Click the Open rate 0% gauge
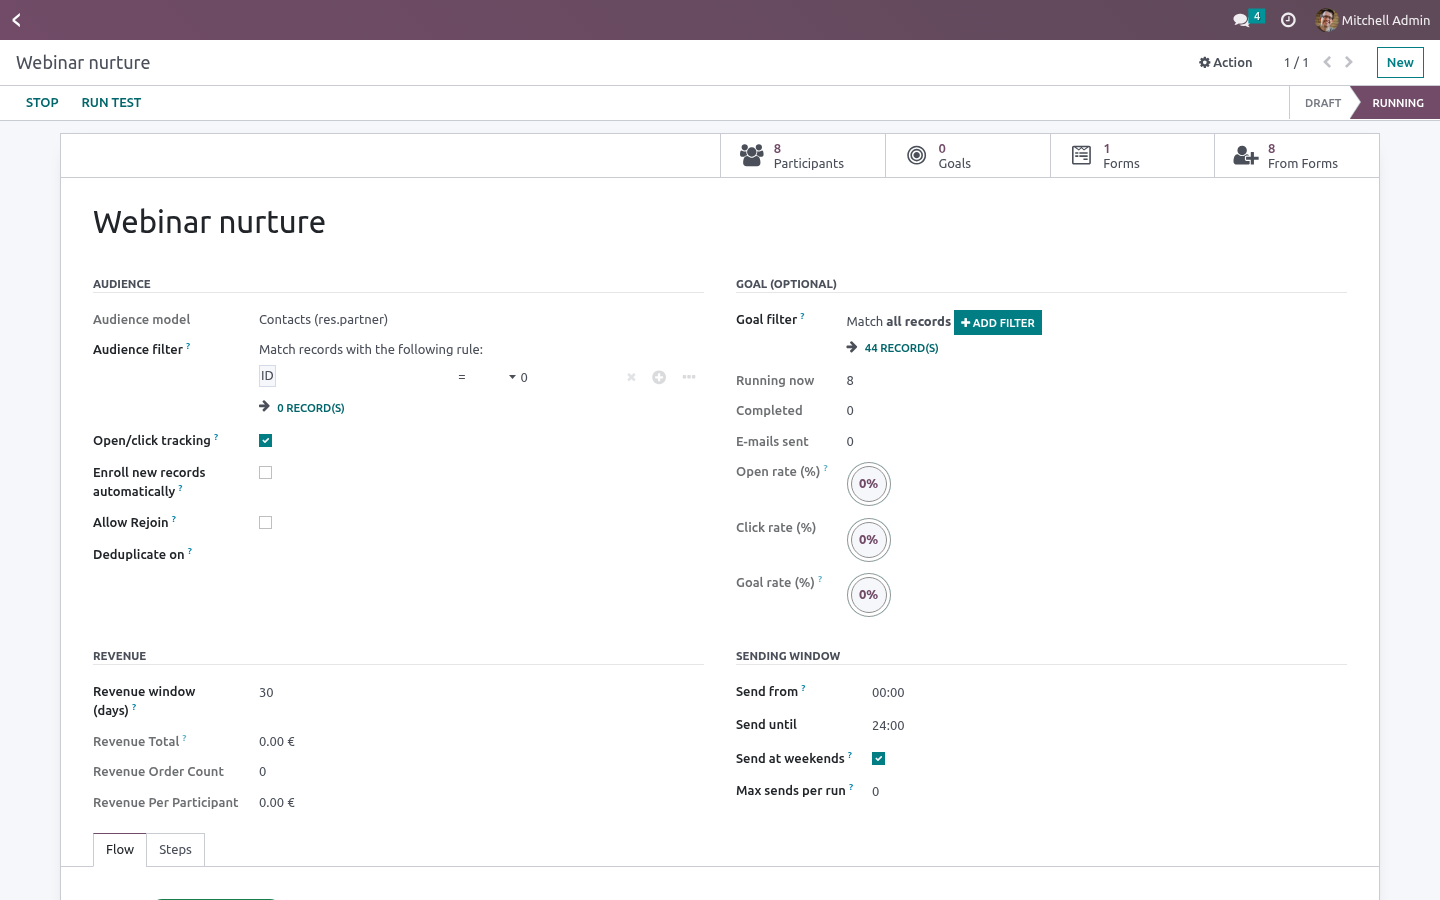Screen dimensions: 1440x900 pyautogui.click(x=868, y=484)
